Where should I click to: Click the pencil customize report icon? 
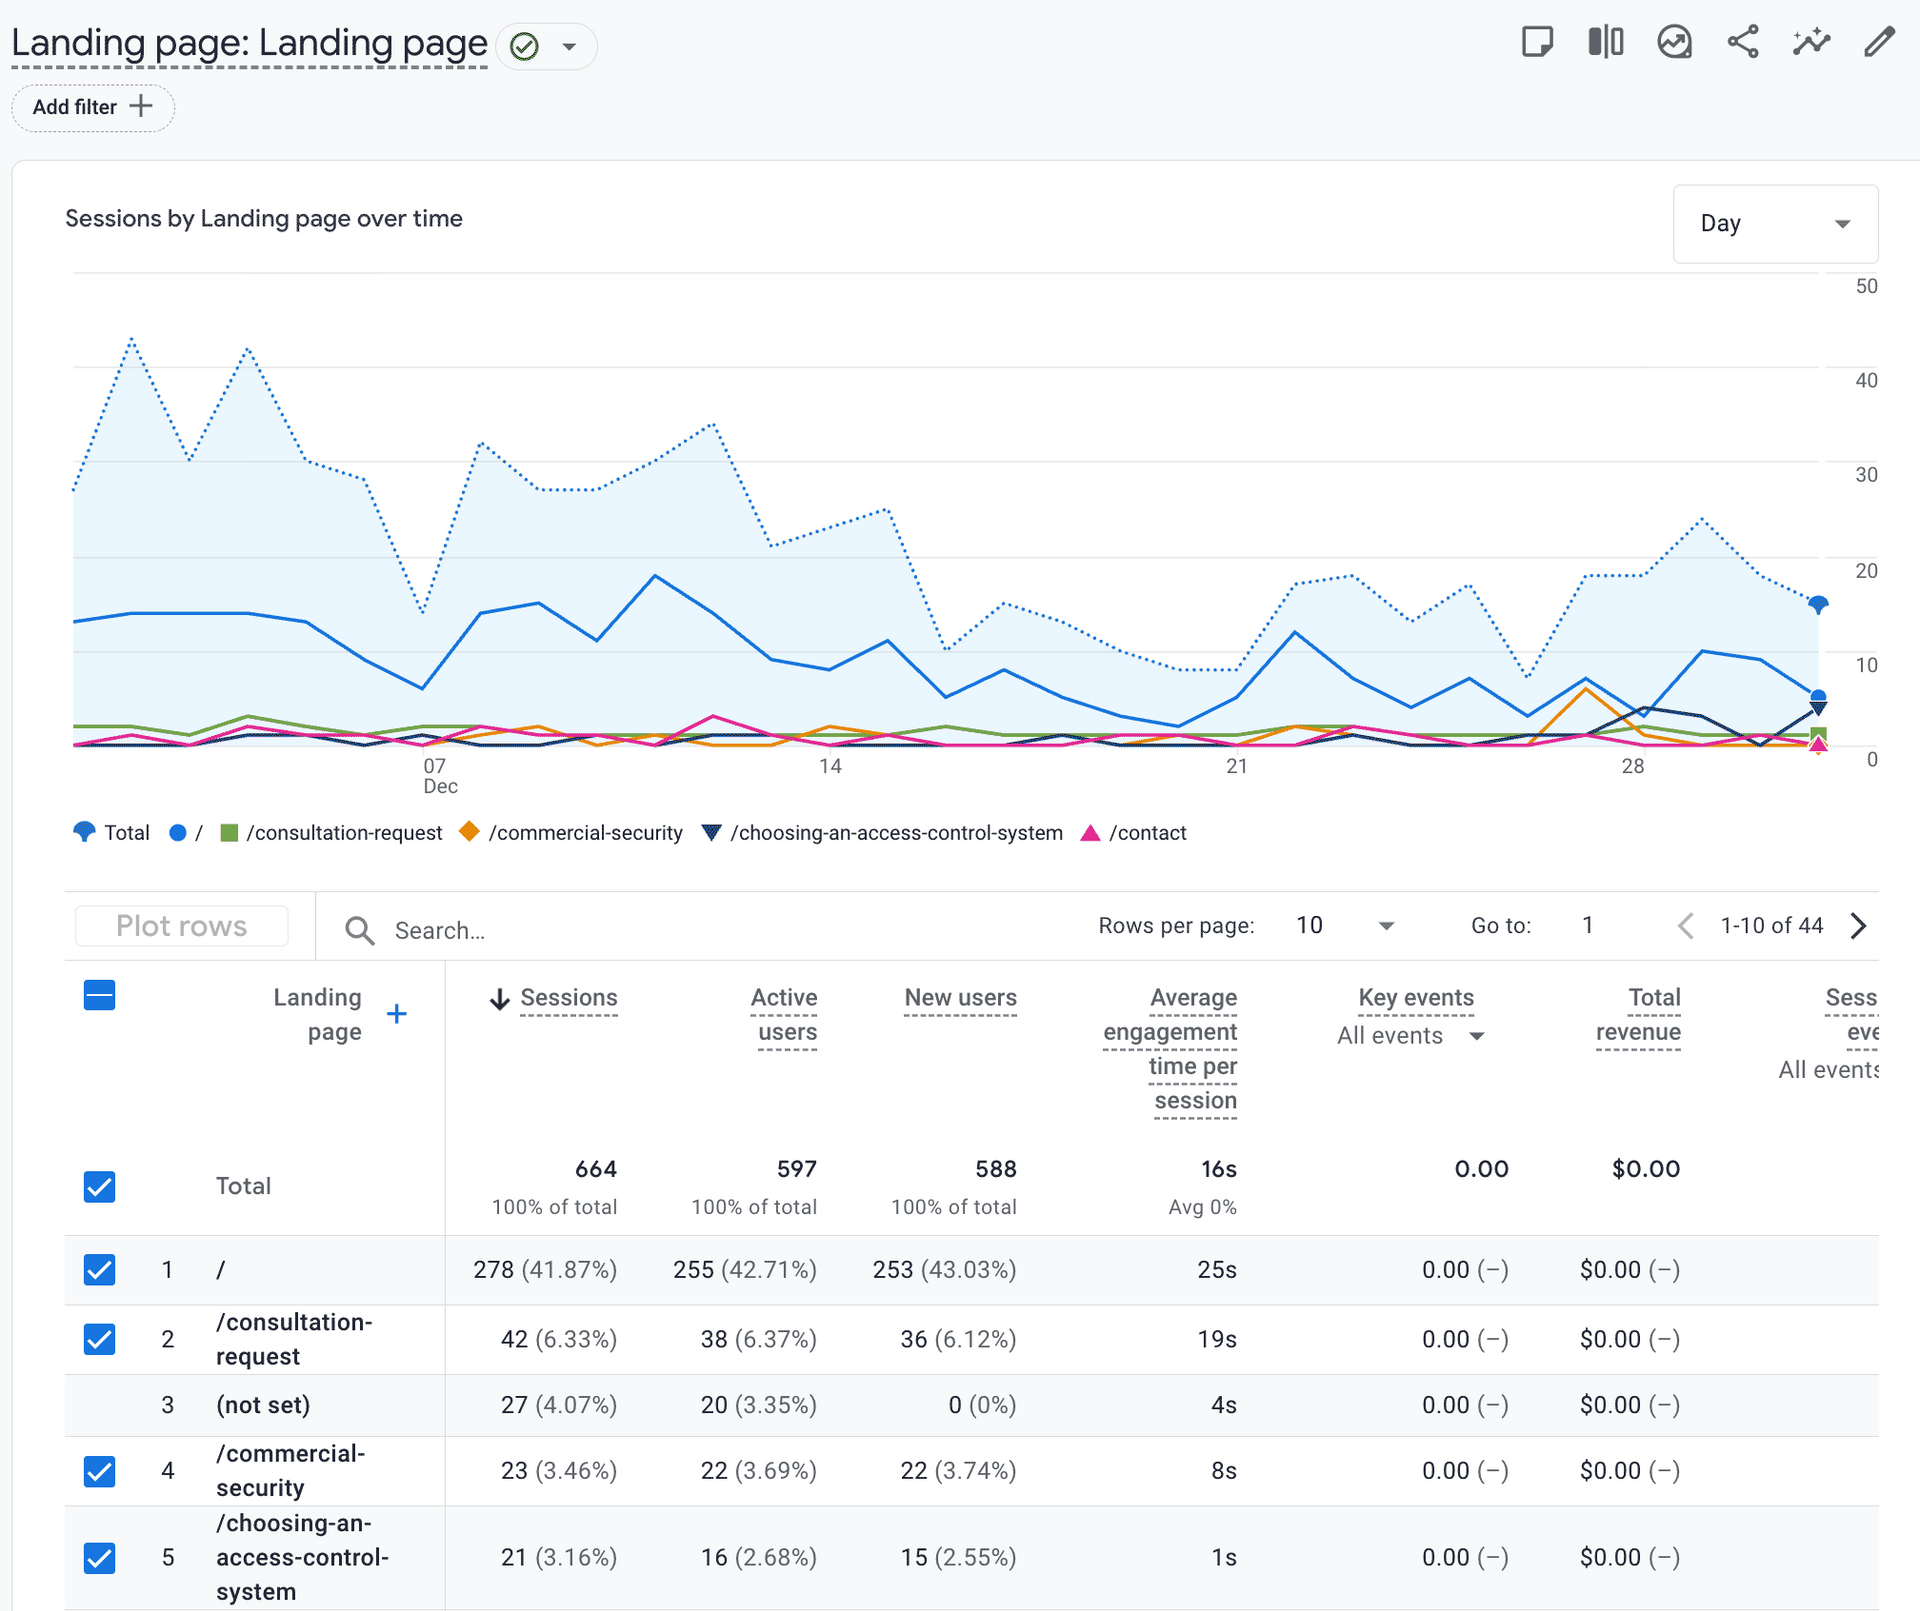[x=1879, y=42]
